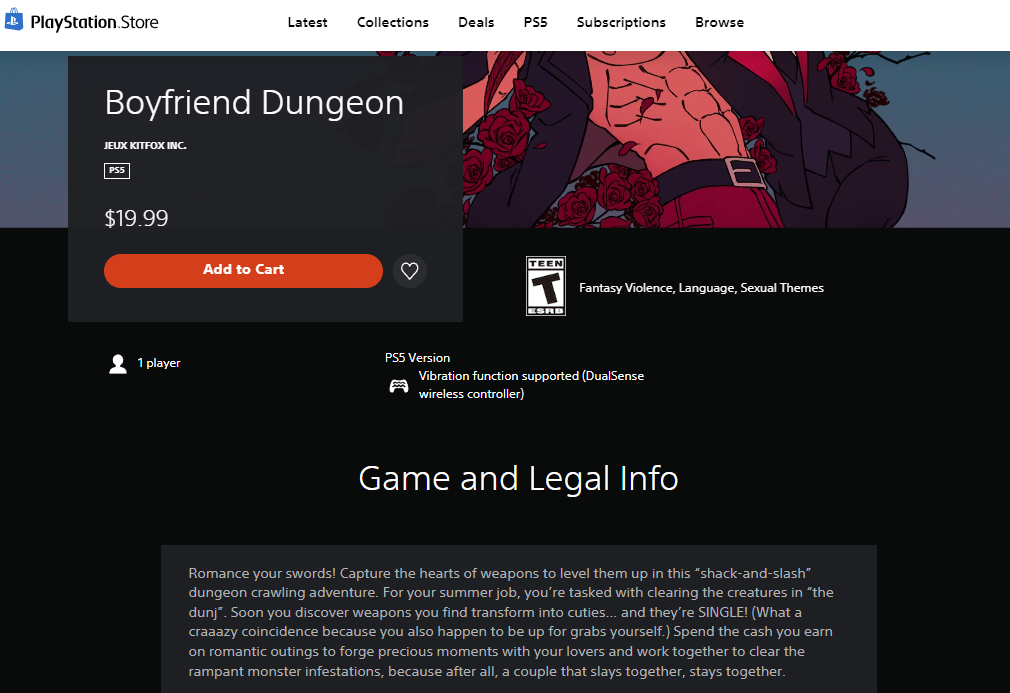Click the PlayStation Store shopping bag logo
The width and height of the screenshot is (1010, 693).
point(14,20)
